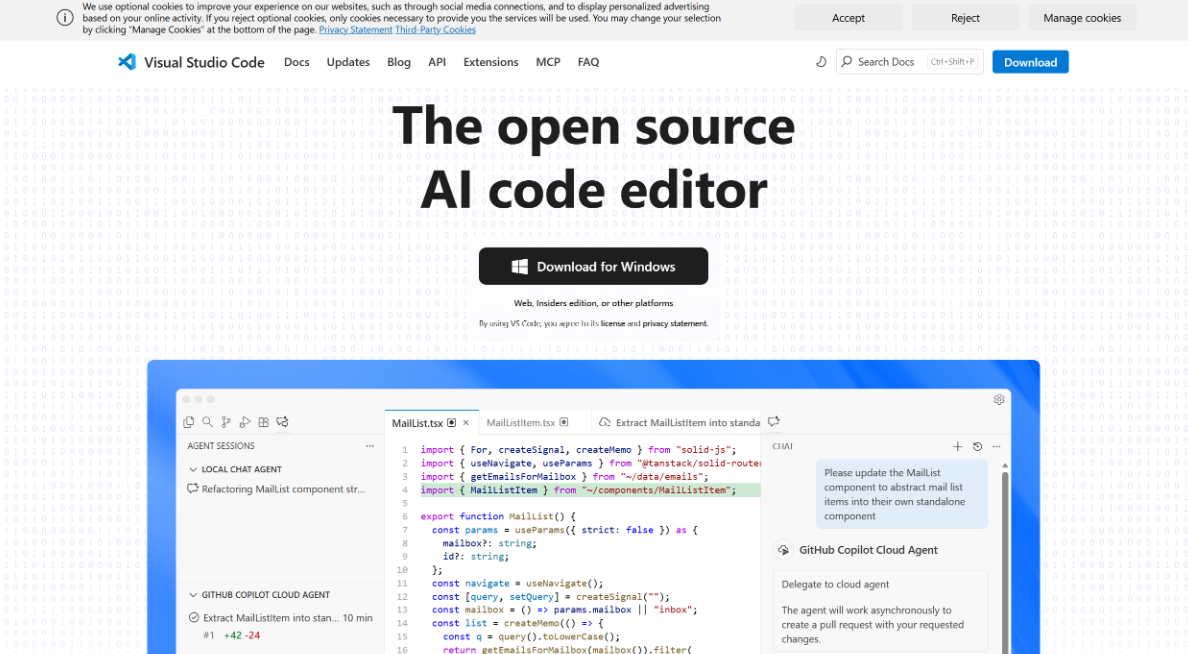Click the Search magnifier icon in editor sidebar

[207, 422]
